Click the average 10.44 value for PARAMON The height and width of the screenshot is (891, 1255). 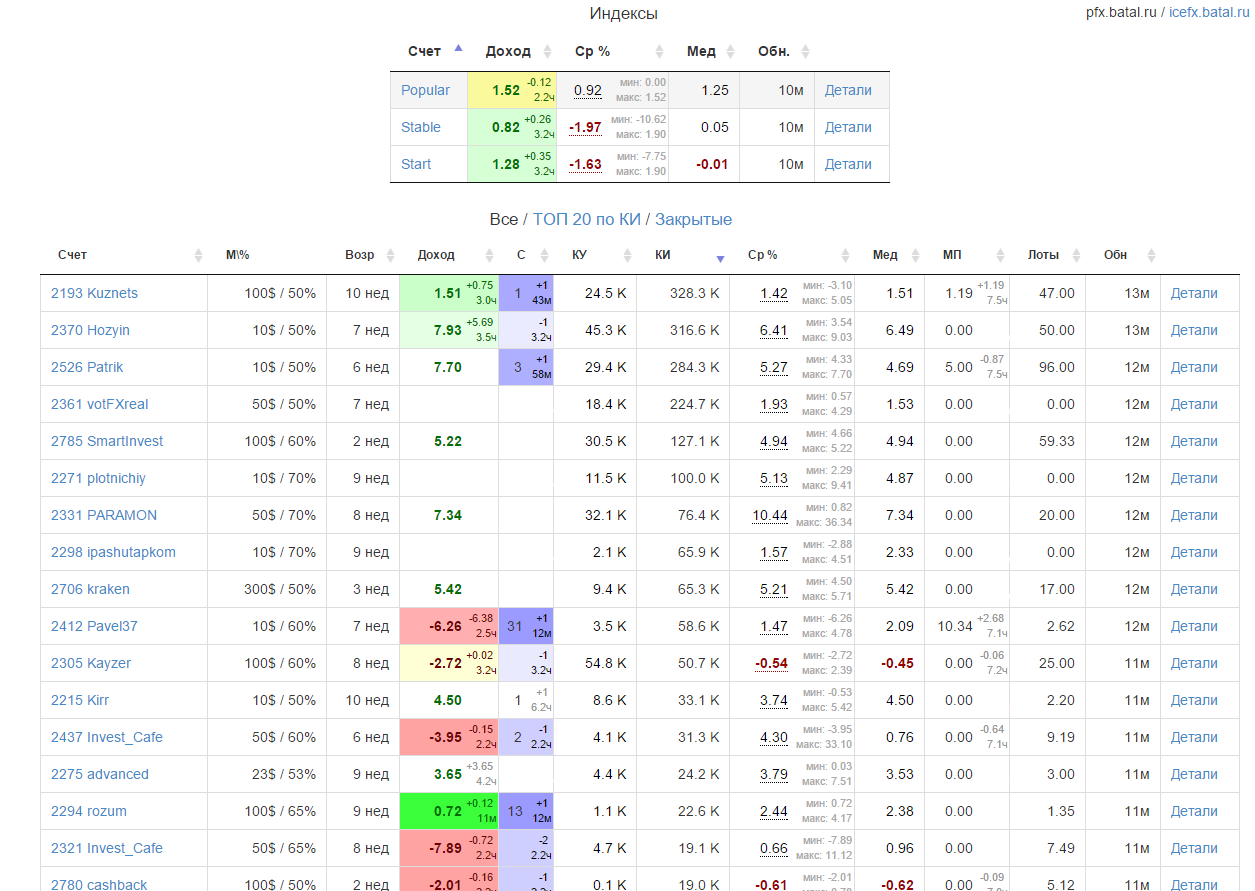point(770,515)
